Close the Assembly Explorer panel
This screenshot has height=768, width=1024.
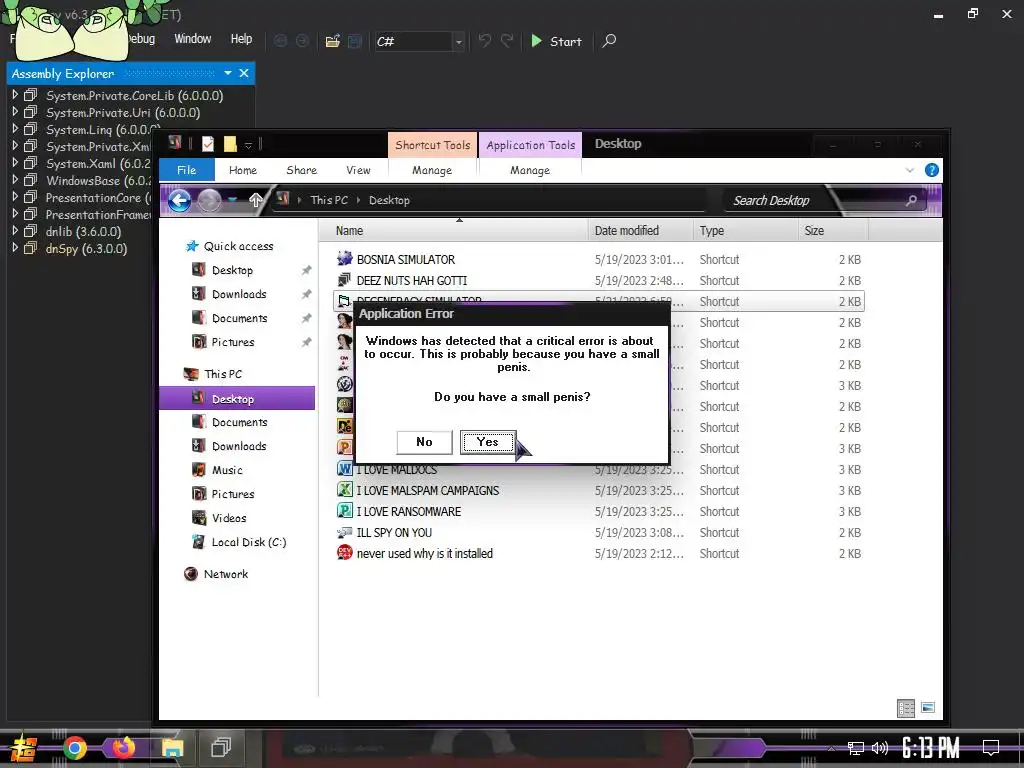tap(244, 73)
